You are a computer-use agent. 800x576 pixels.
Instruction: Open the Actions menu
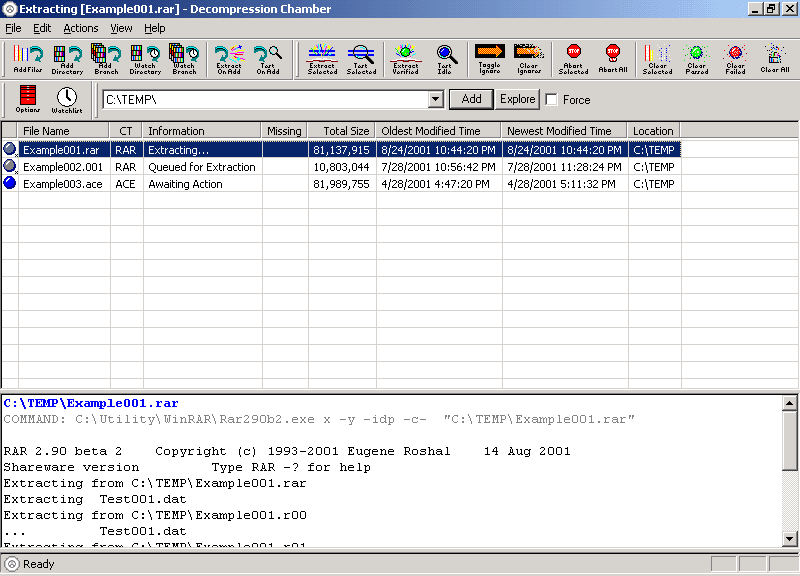81,29
